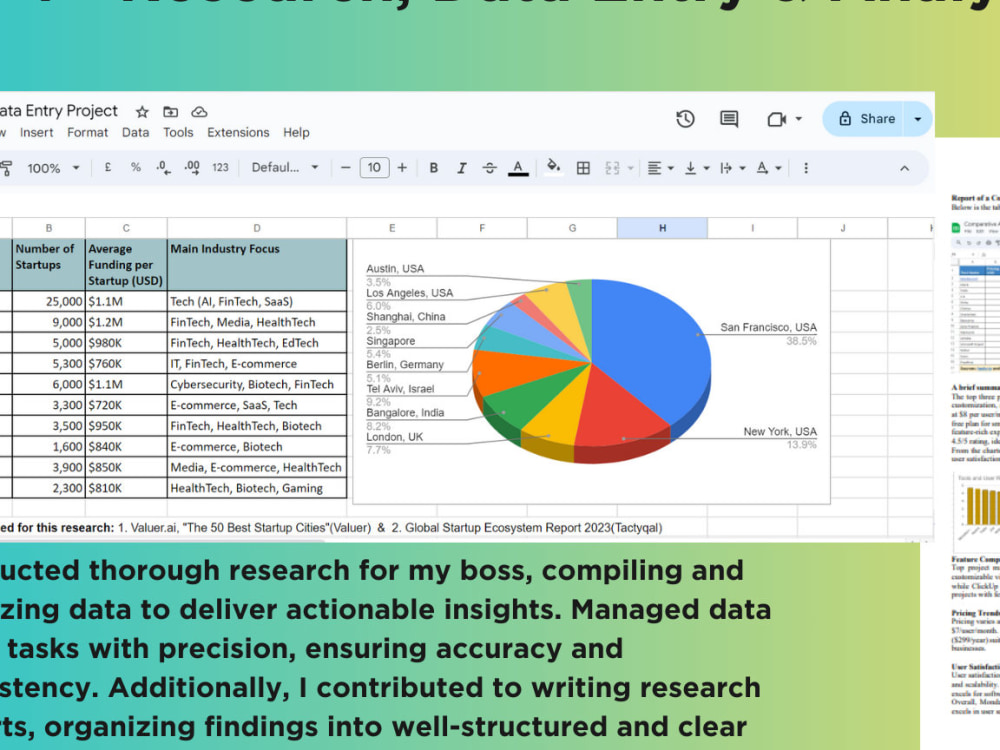Viewport: 1000px width, 750px height.
Task: Open the Format menu
Action: pos(87,133)
